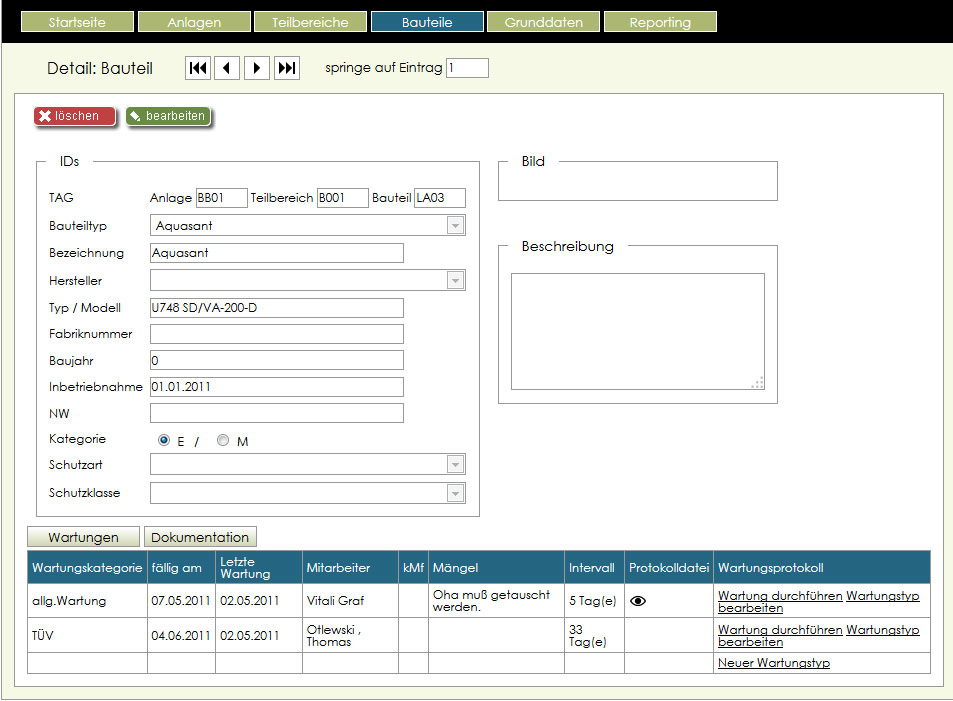Open the Bauteiltyp dropdown

[x=456, y=226]
